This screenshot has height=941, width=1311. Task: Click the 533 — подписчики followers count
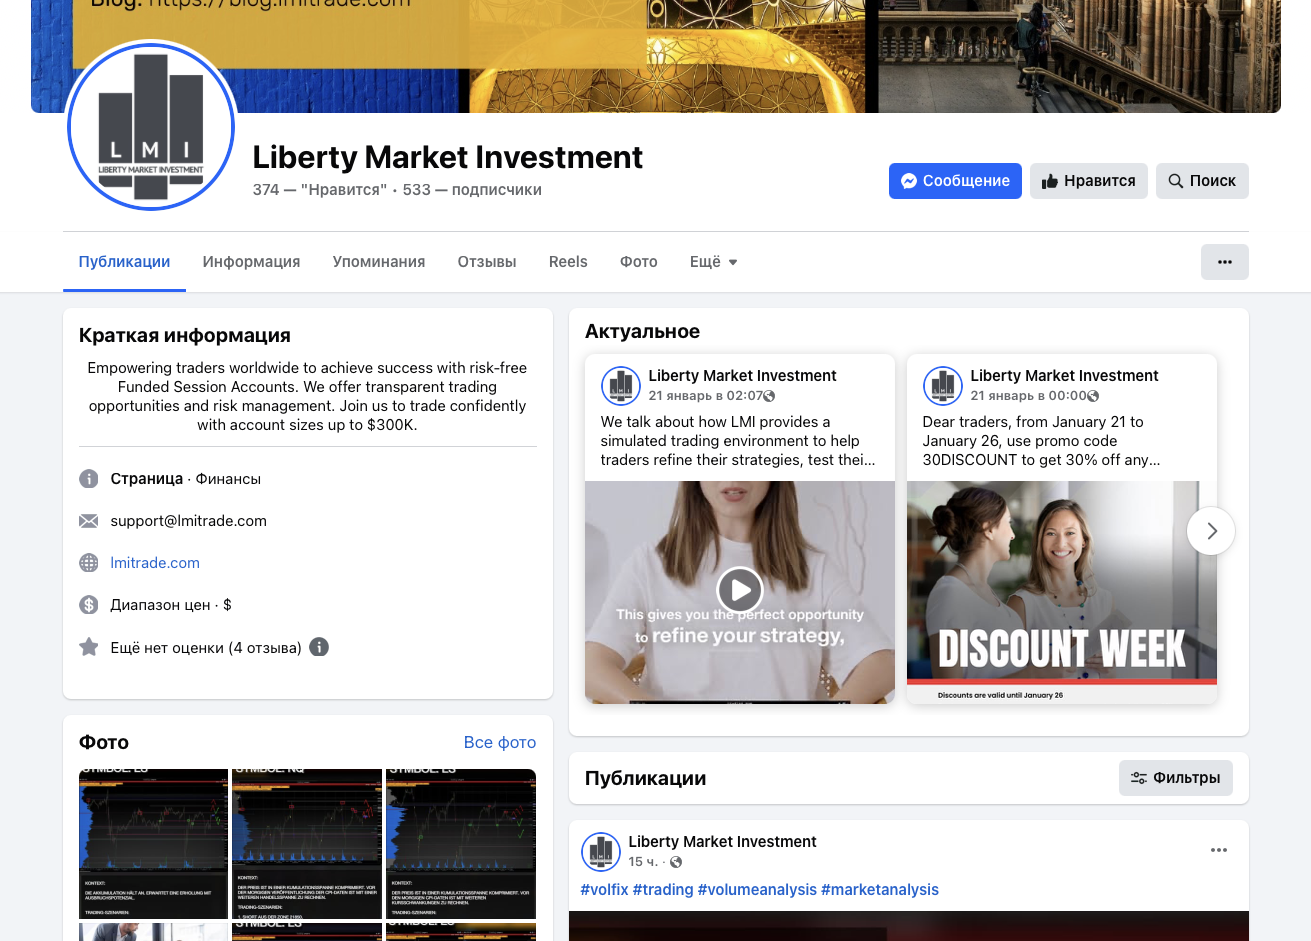click(472, 190)
